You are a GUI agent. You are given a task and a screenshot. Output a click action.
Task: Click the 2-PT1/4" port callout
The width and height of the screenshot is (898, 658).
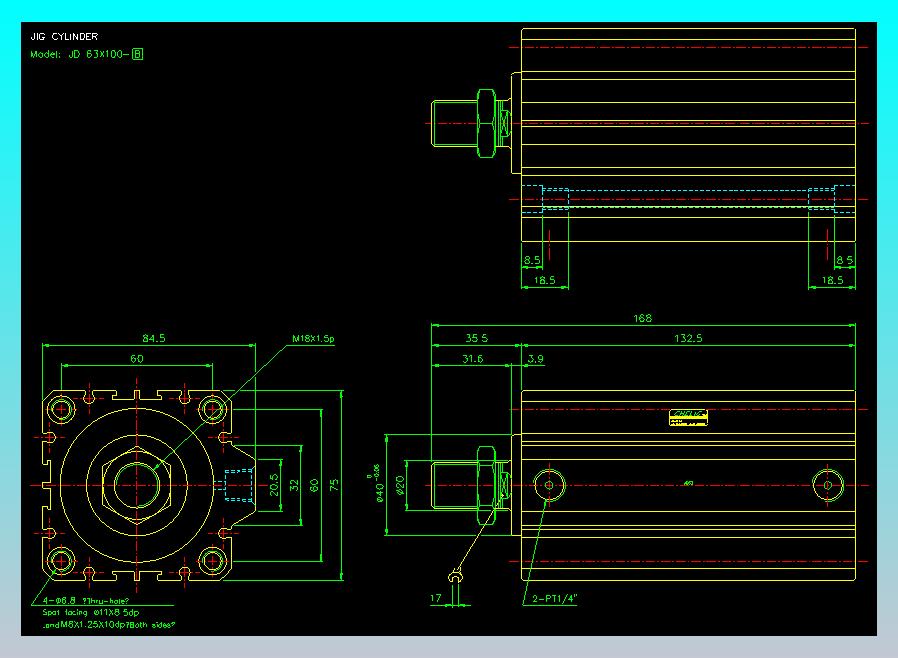[554, 599]
